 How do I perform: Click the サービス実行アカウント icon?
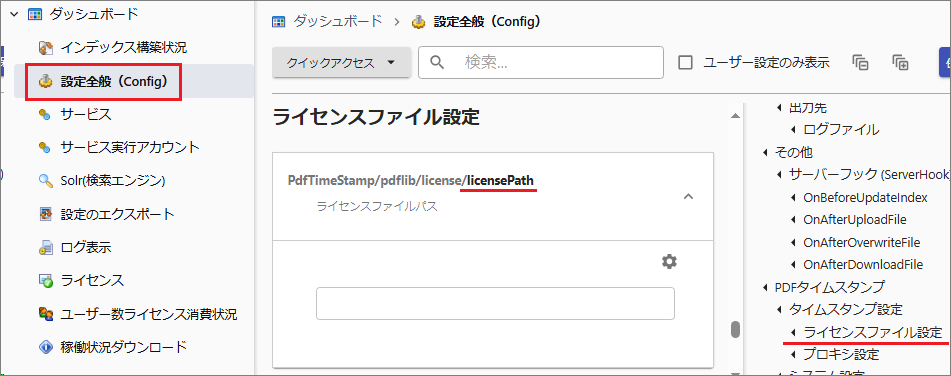[x=45, y=147]
